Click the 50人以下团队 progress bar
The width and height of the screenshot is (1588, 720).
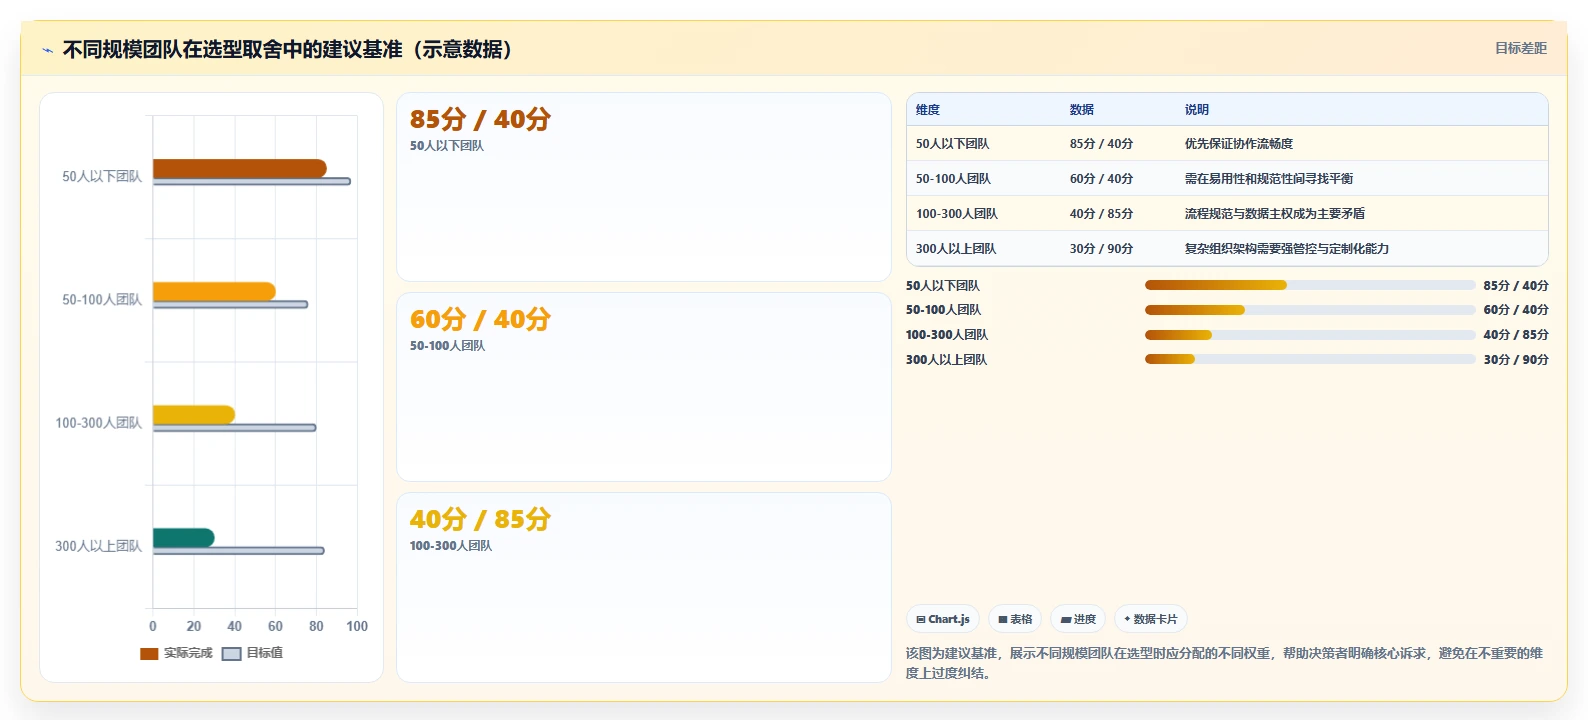pyautogui.click(x=1310, y=285)
